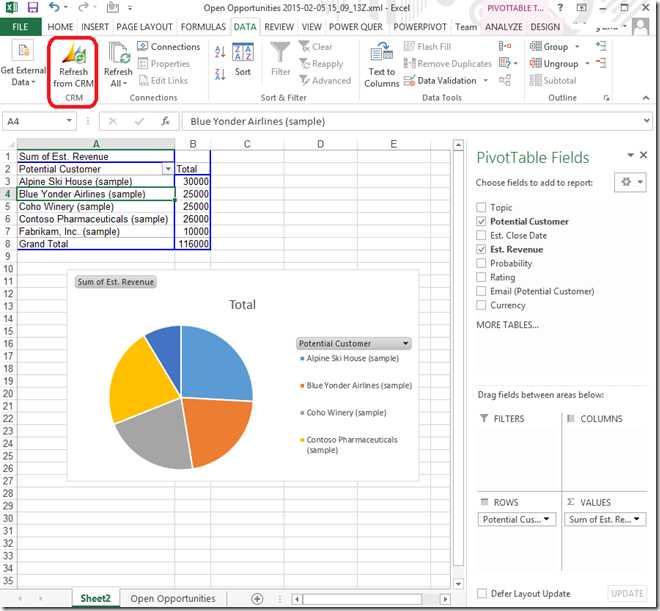This screenshot has width=660, height=611.
Task: Uncheck the Est. Revenue field
Action: [481, 249]
